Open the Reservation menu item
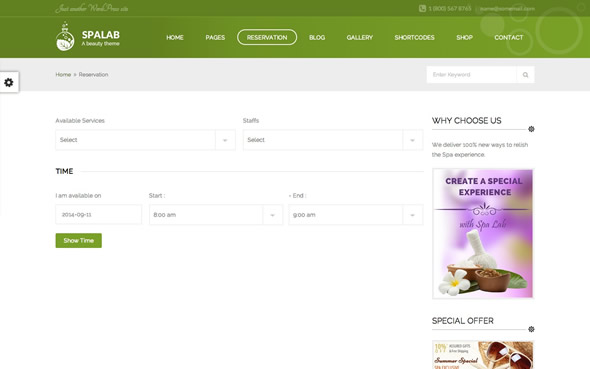The image size is (590, 369). click(267, 37)
